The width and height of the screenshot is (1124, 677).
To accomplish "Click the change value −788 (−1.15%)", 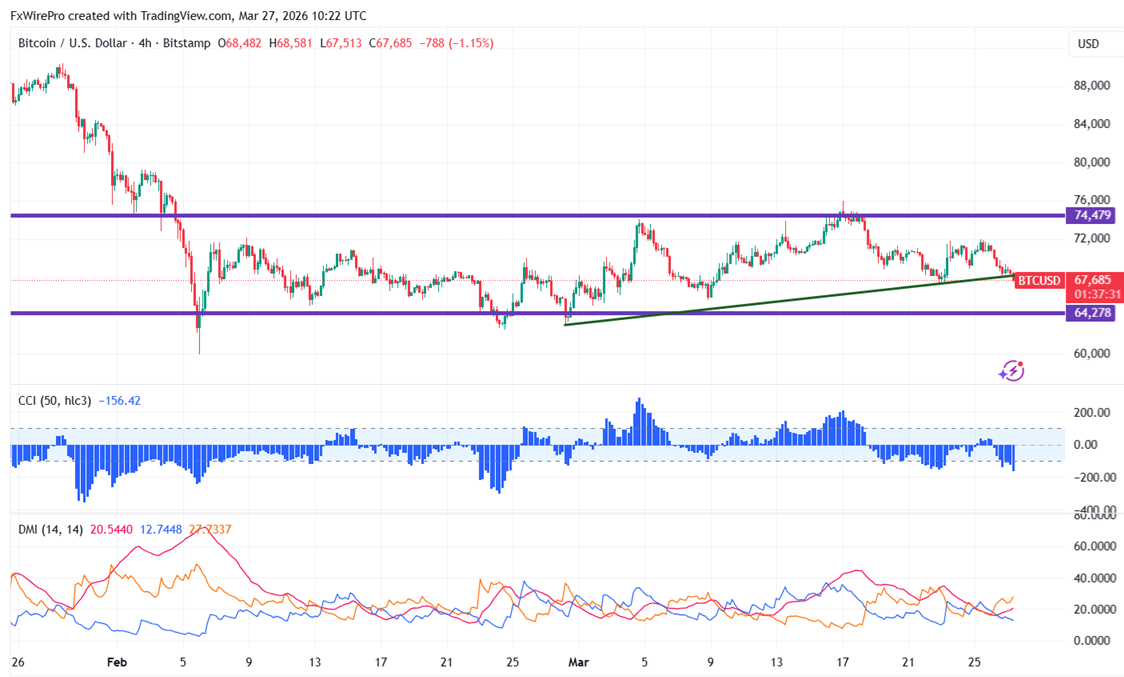I will 456,43.
